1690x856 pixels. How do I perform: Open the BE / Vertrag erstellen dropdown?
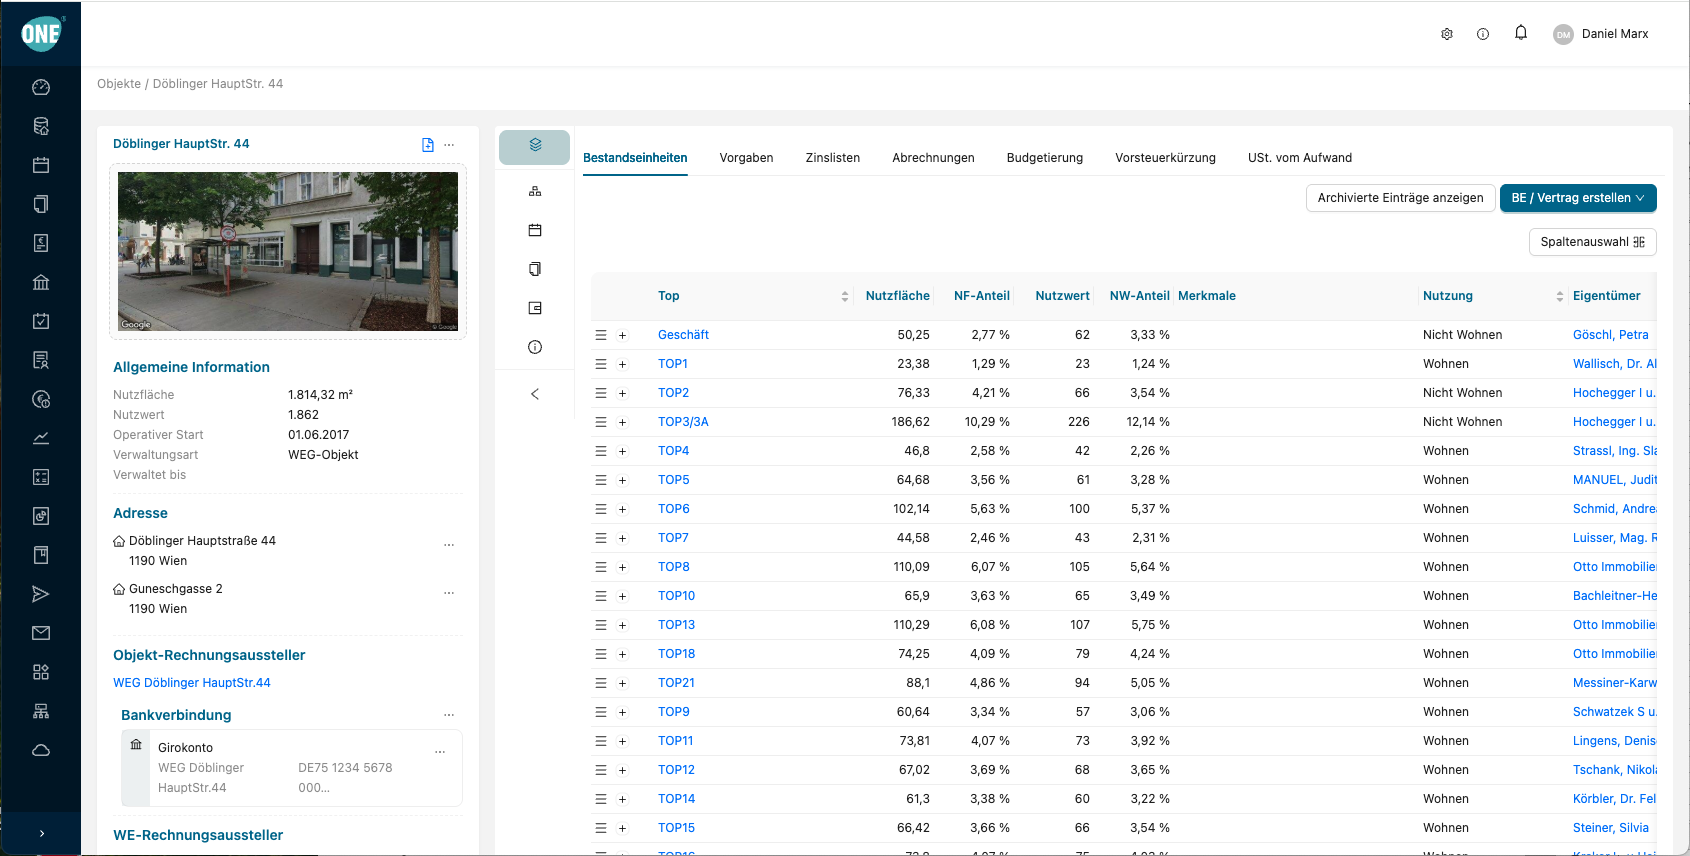click(1578, 198)
